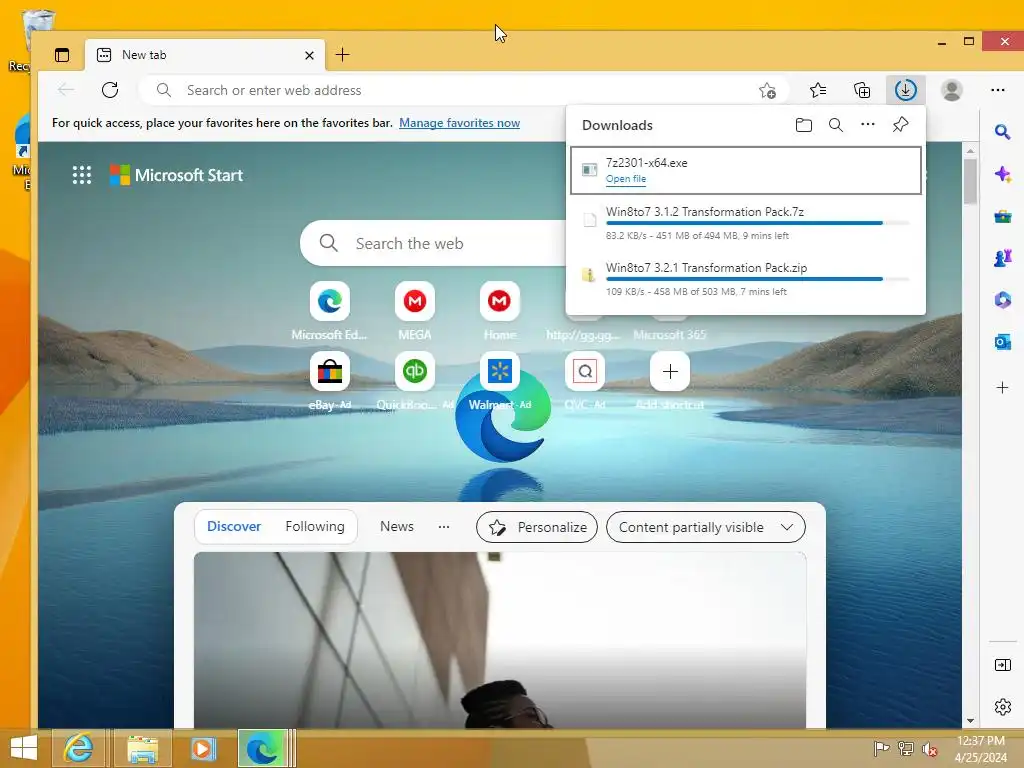Click the page scrollbar up arrow

click(x=970, y=150)
